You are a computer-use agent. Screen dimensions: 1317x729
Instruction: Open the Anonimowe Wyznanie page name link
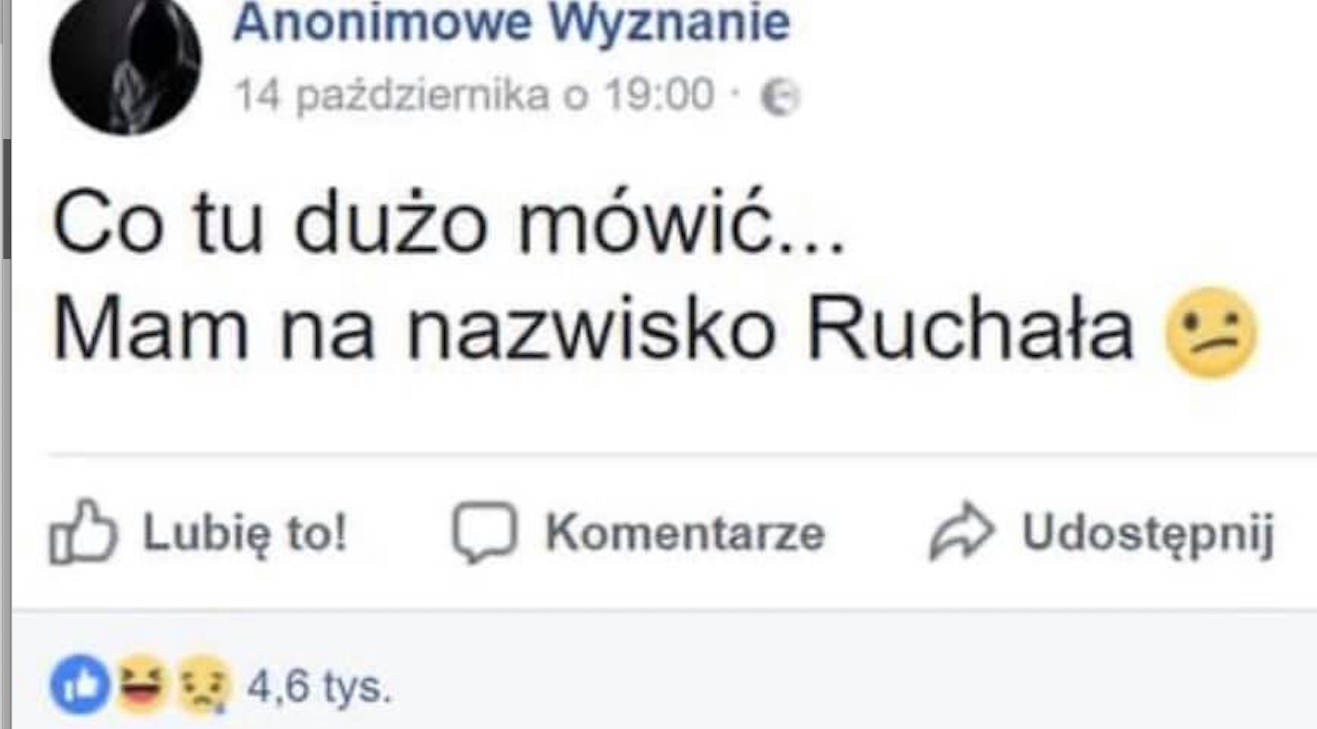511,23
